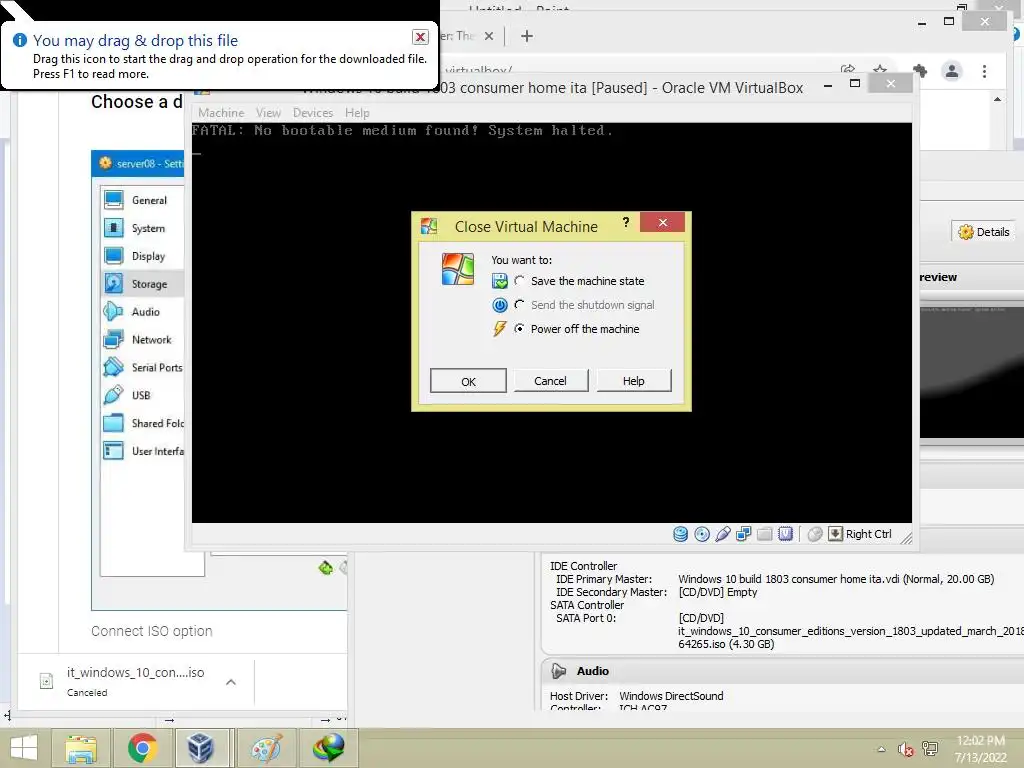Click the keyboard capture host key icon
The height and width of the screenshot is (768, 1024).
tap(835, 534)
